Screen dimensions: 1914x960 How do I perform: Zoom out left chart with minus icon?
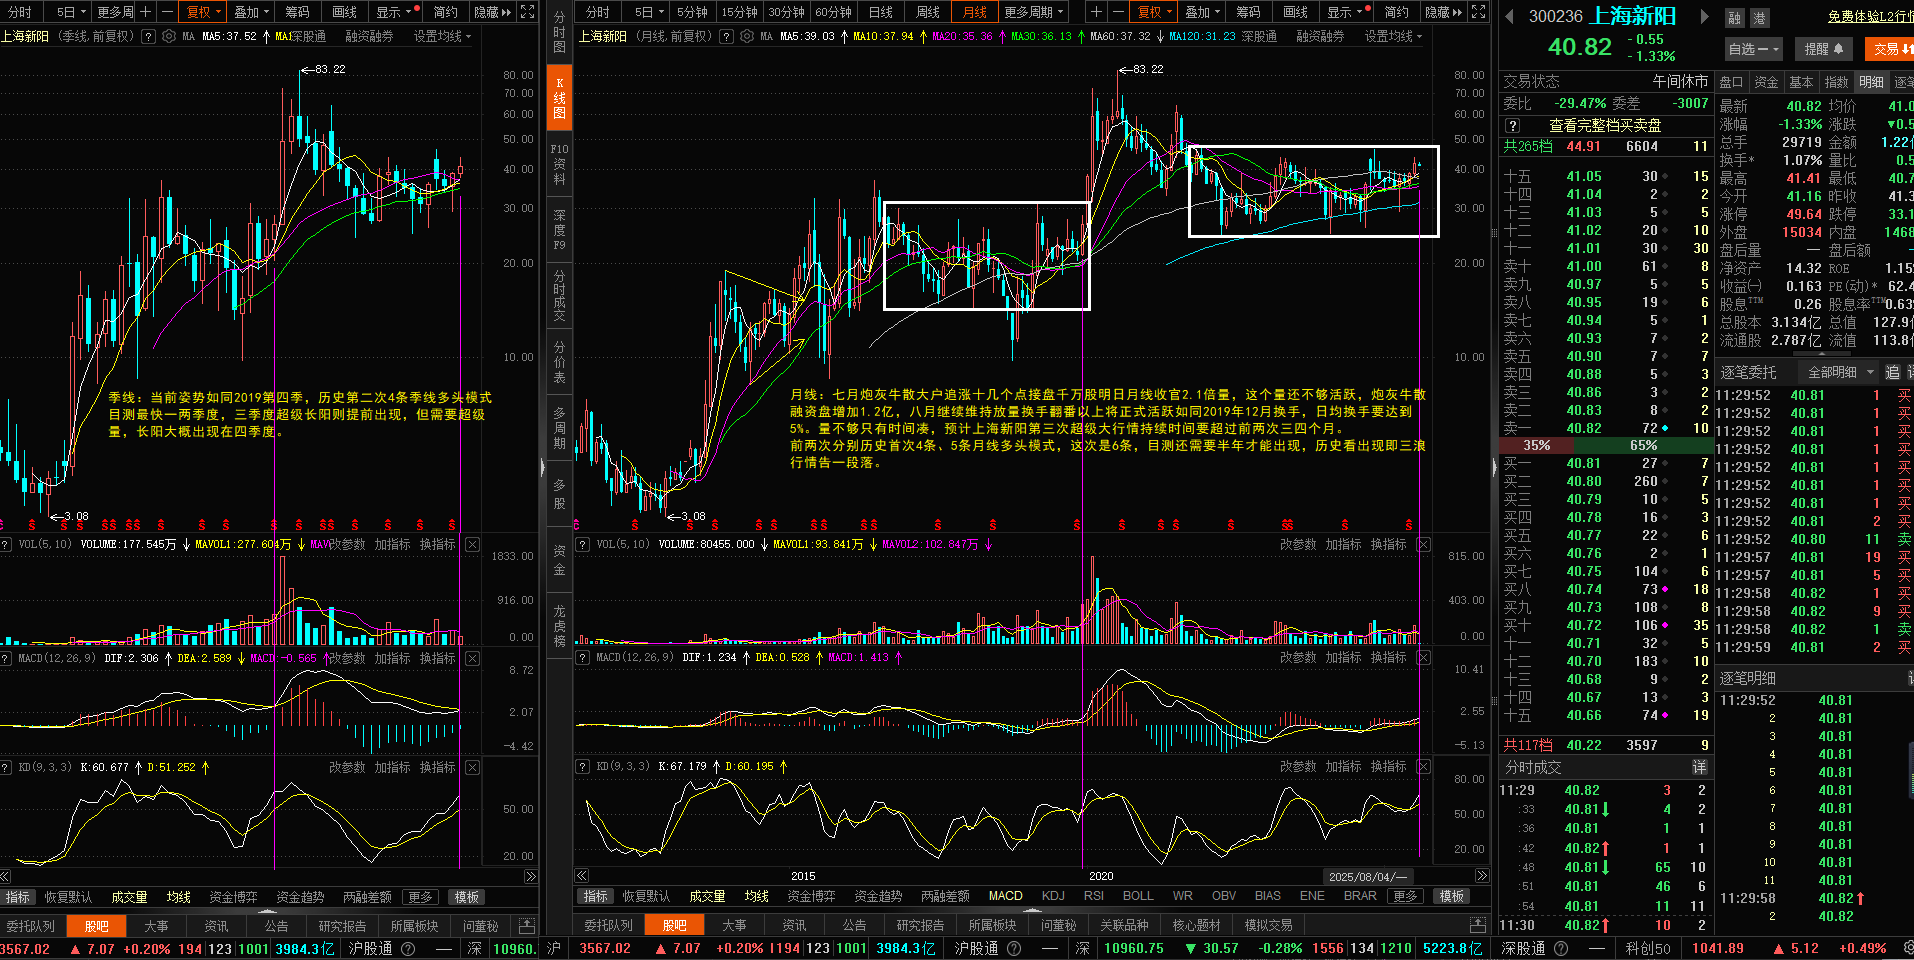click(x=167, y=12)
